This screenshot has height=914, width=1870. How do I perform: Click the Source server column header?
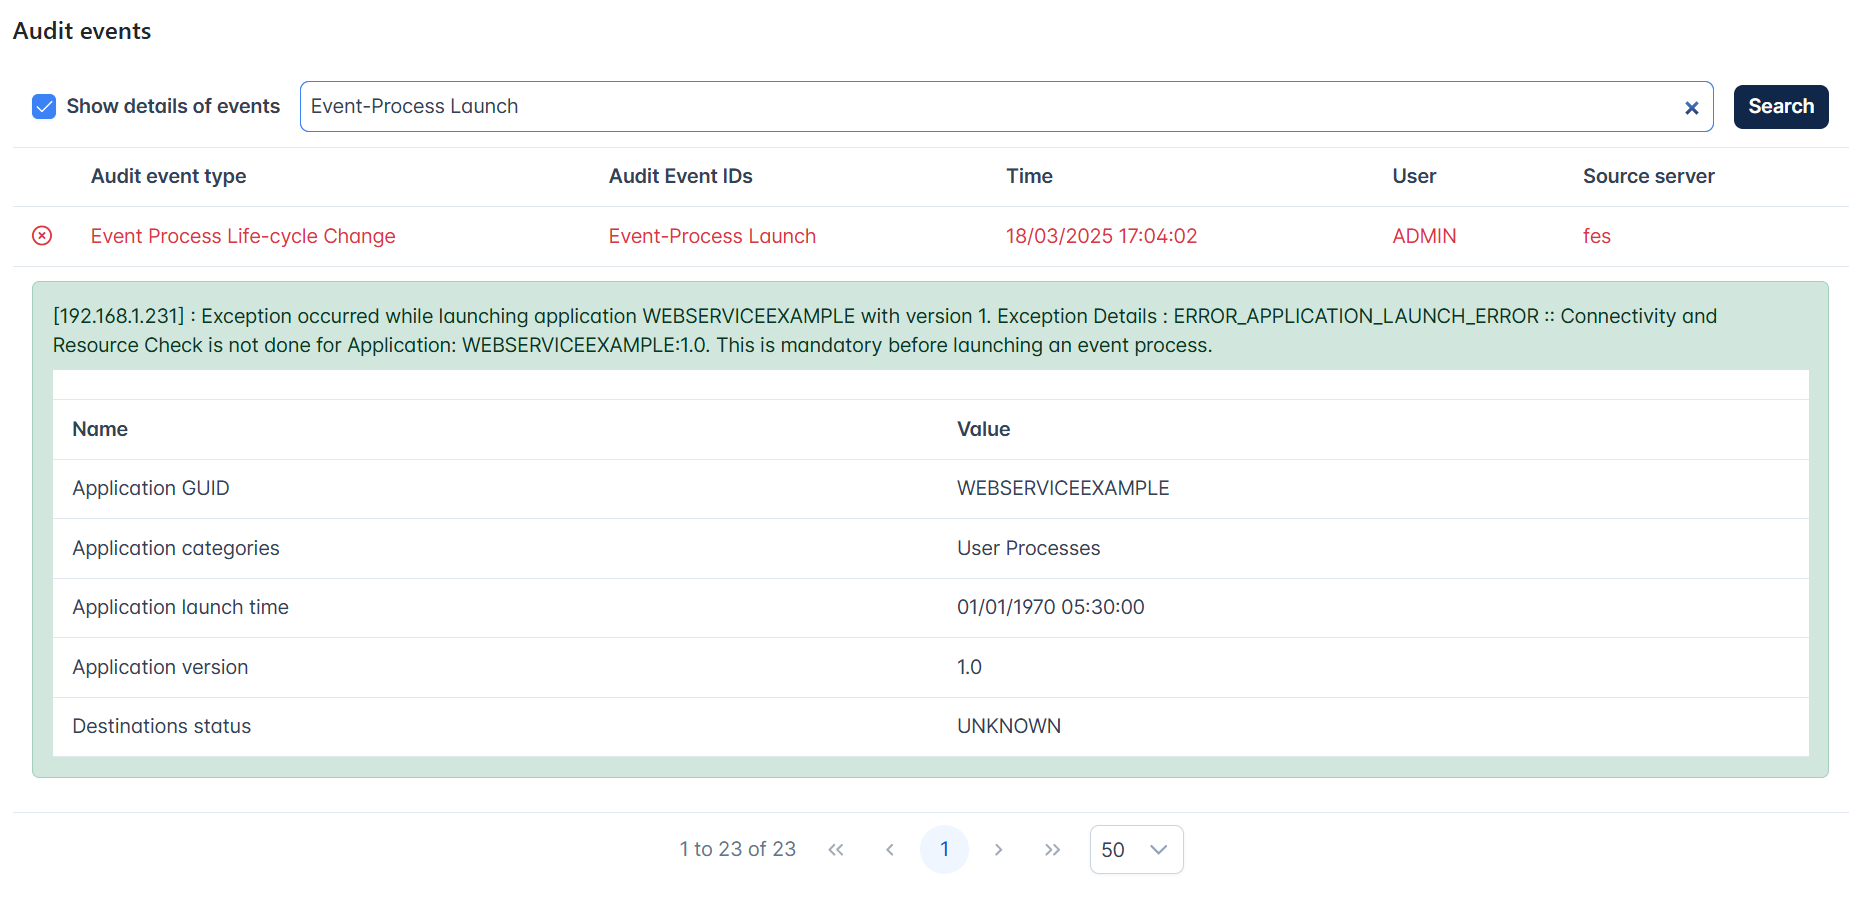click(x=1648, y=176)
